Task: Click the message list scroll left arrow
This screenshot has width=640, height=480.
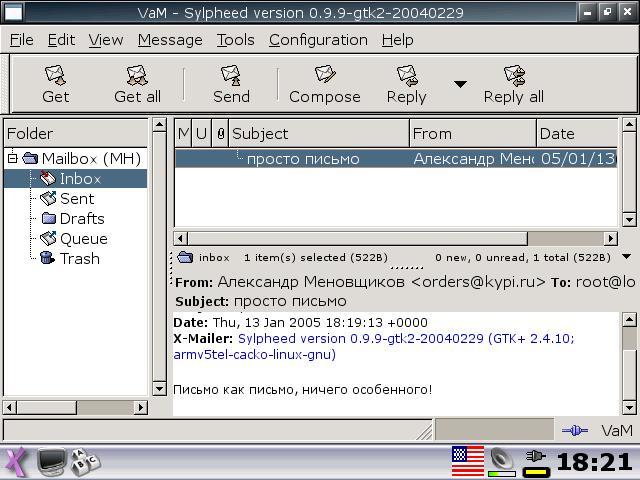Action: [180, 238]
